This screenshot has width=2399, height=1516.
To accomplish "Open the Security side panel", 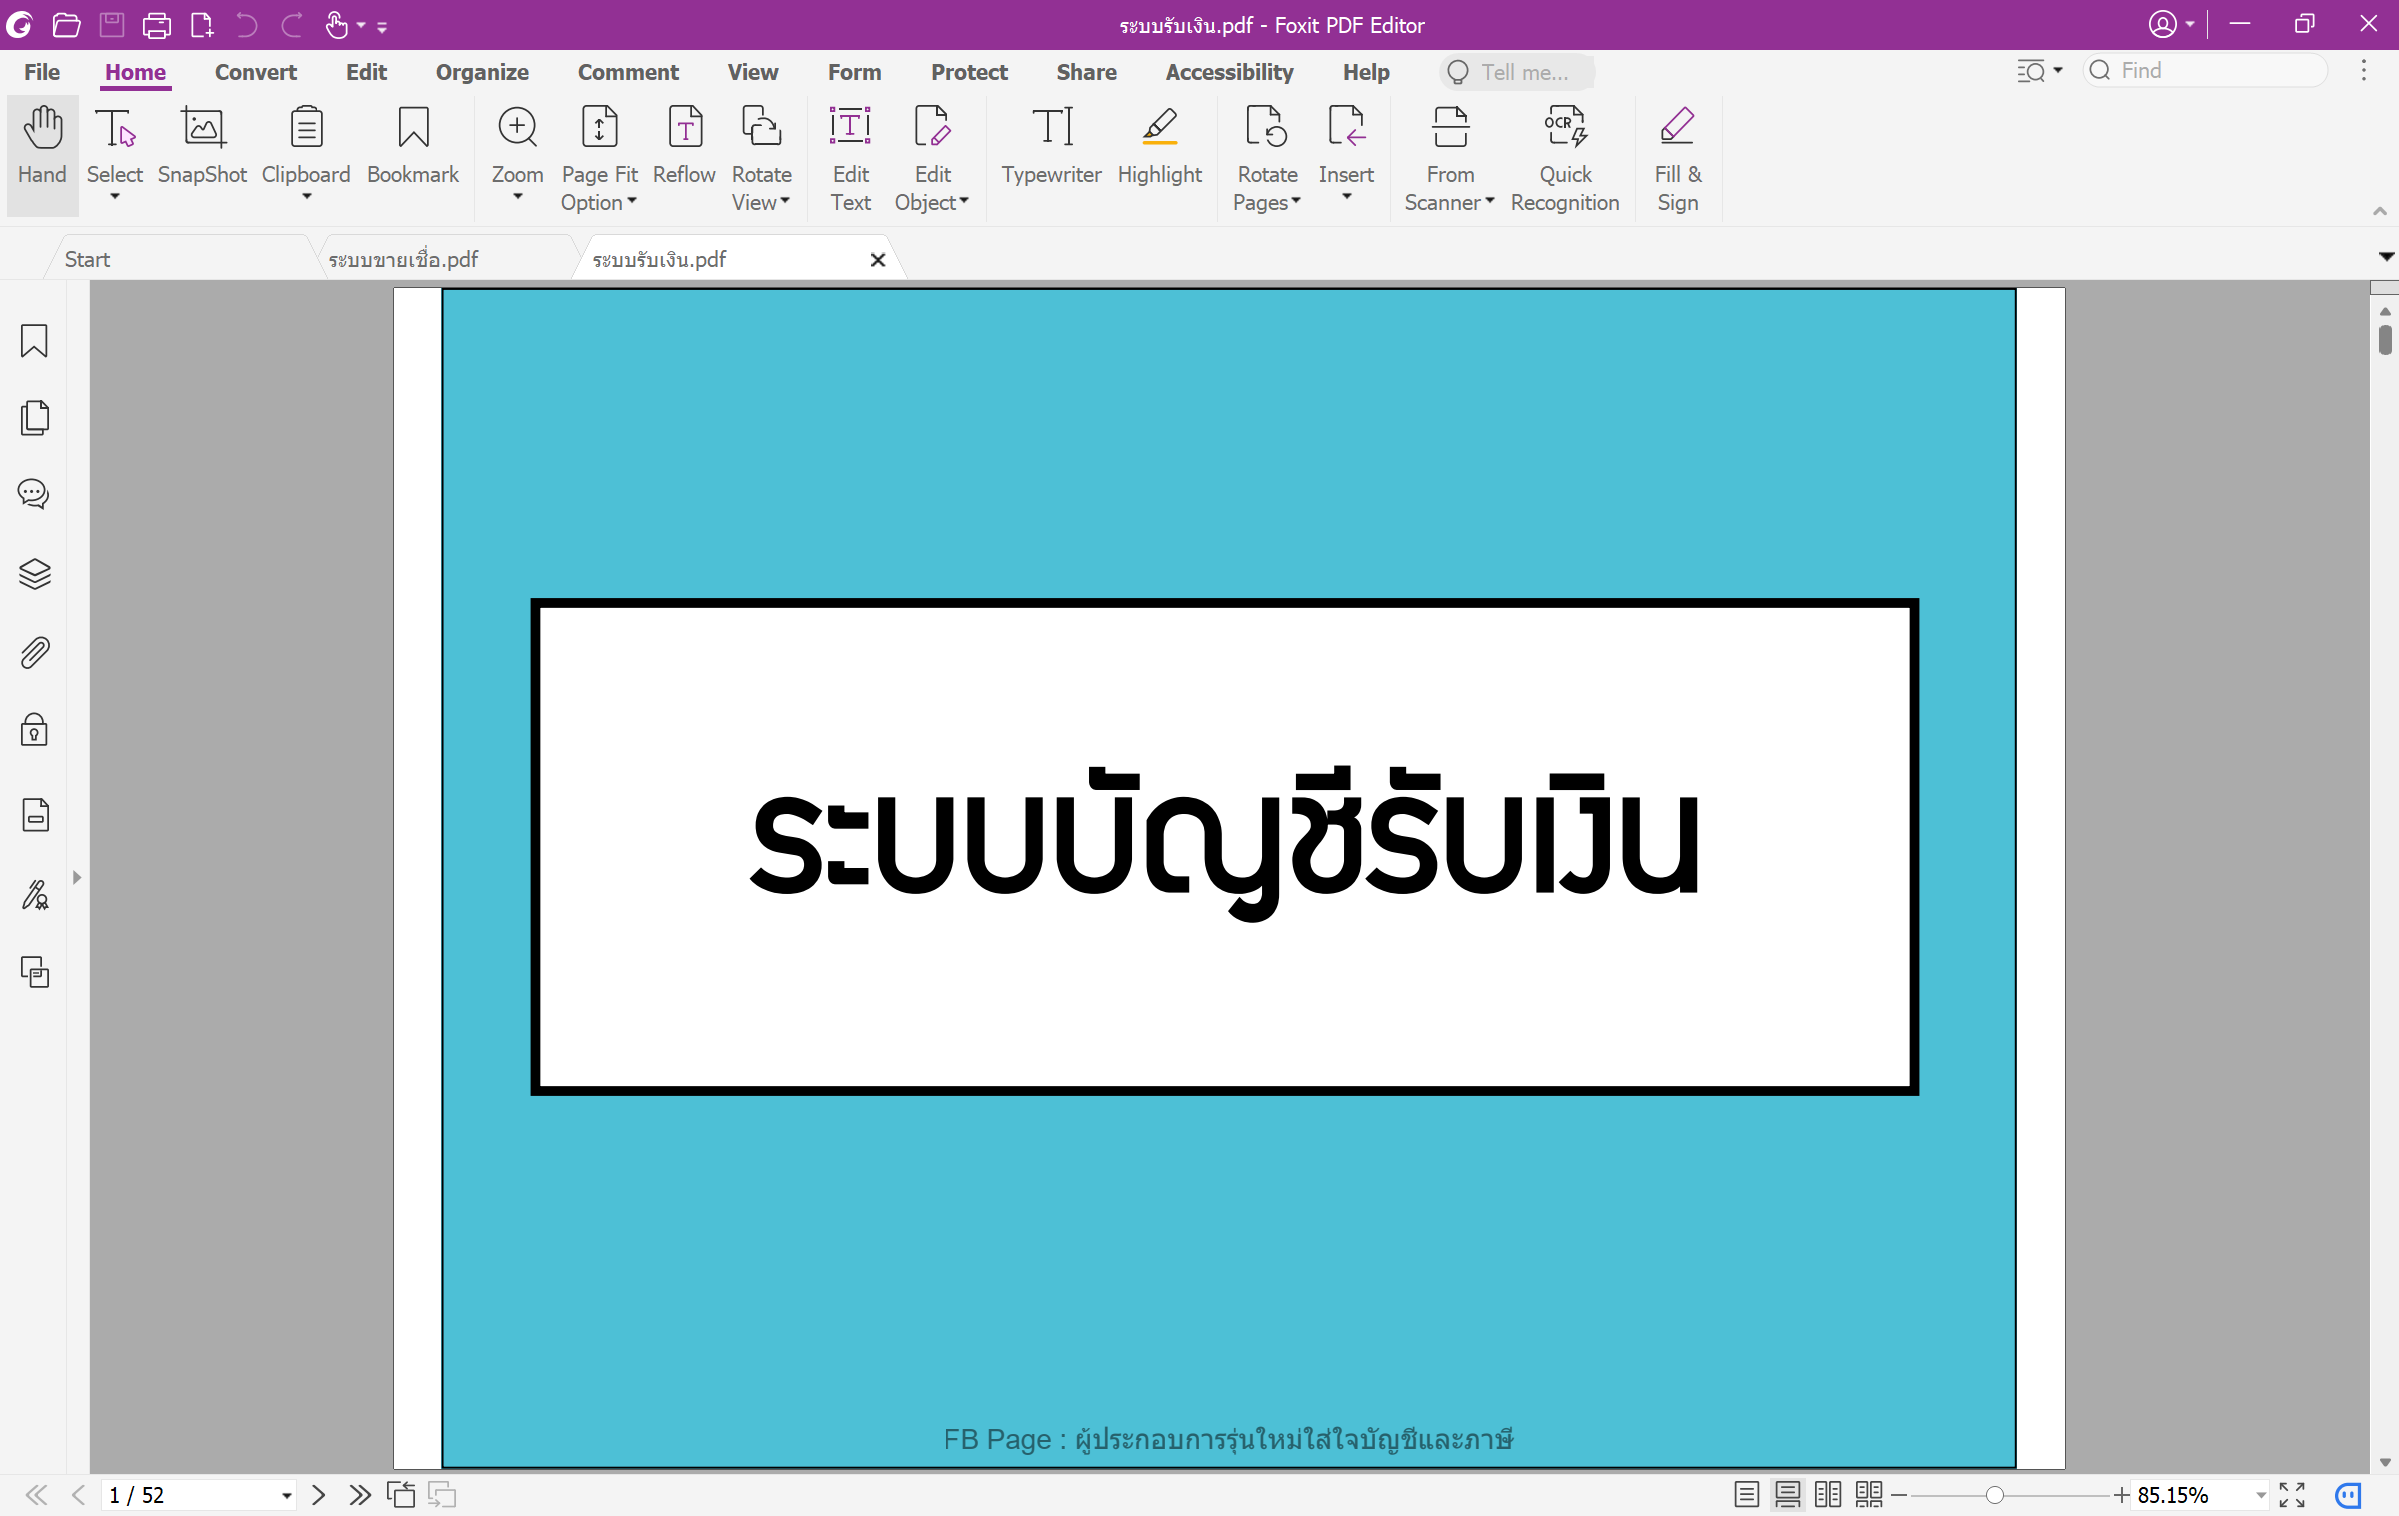I will coord(34,730).
